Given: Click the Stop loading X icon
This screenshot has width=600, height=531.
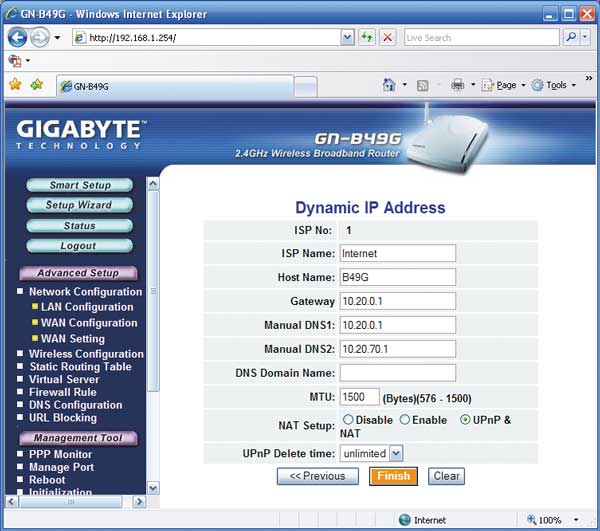Looking at the screenshot, I should coord(387,37).
